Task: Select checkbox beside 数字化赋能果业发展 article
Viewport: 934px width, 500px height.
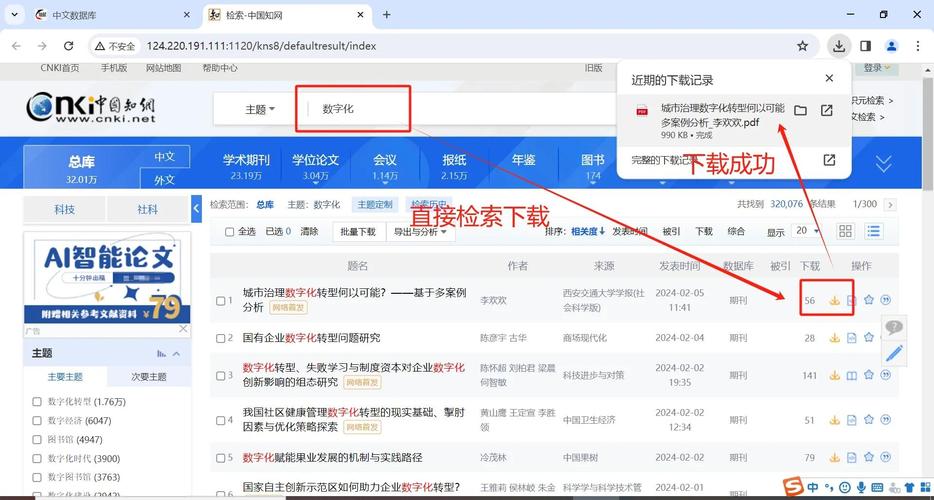Action: [x=220, y=458]
